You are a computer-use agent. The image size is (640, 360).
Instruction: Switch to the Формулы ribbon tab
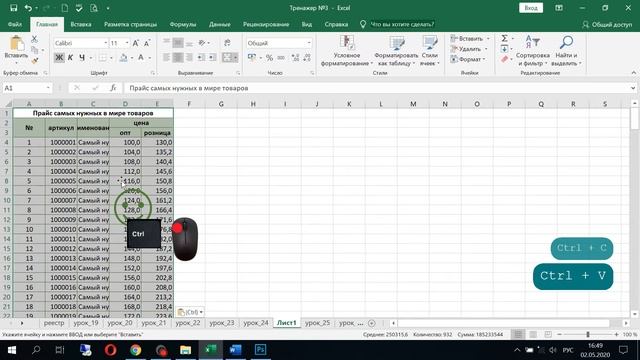point(183,24)
